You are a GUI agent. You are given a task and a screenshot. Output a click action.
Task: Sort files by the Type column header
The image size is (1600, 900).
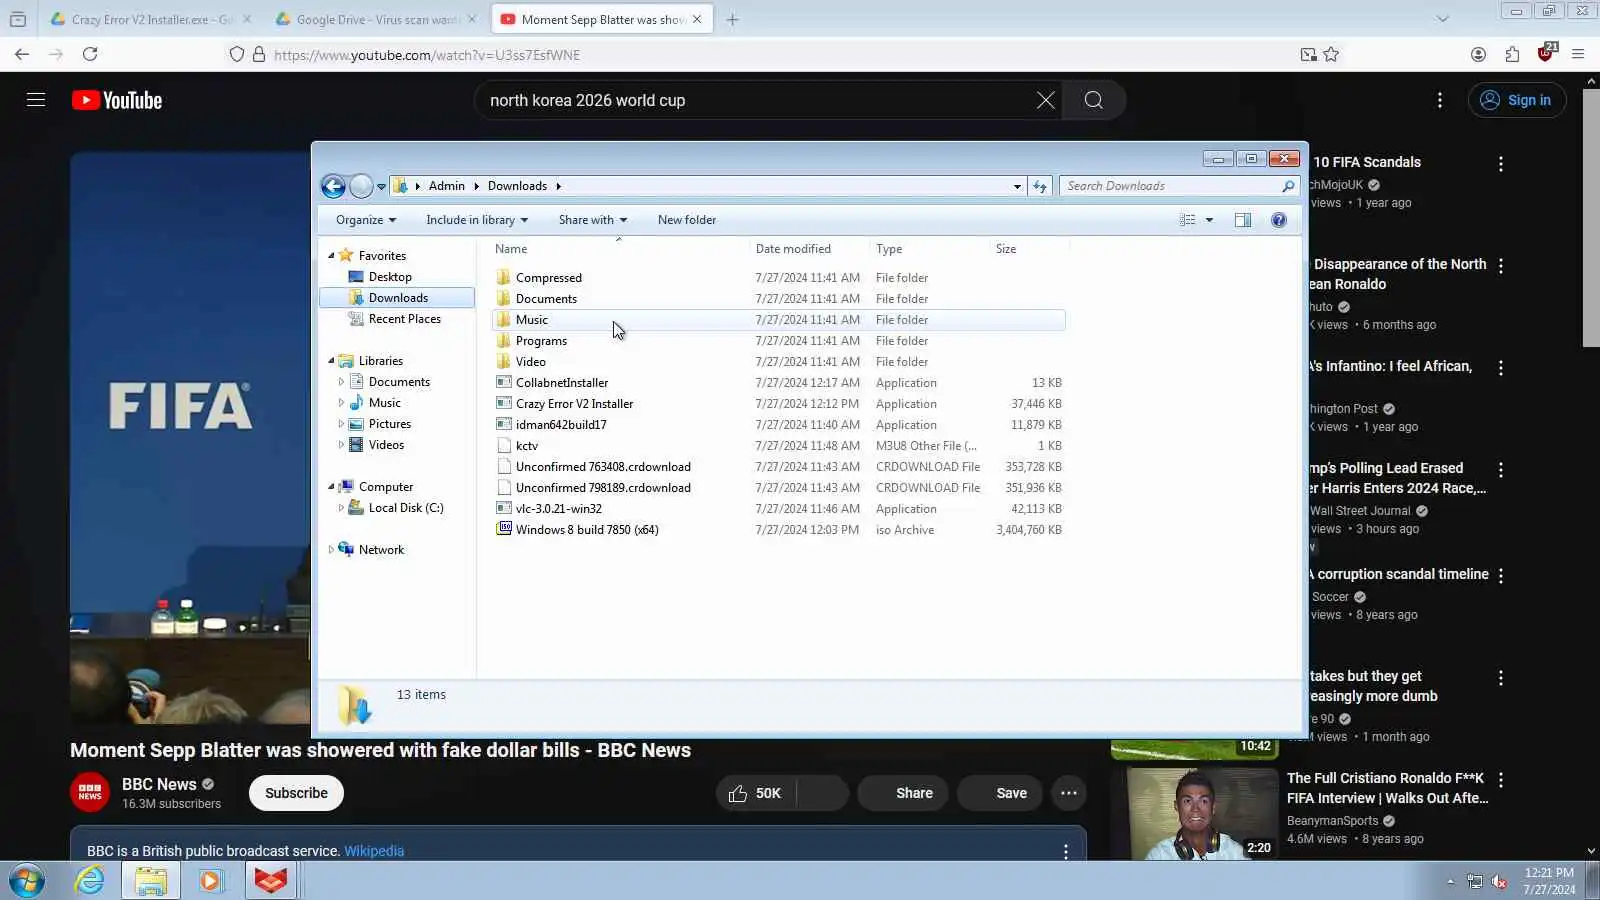(929, 249)
